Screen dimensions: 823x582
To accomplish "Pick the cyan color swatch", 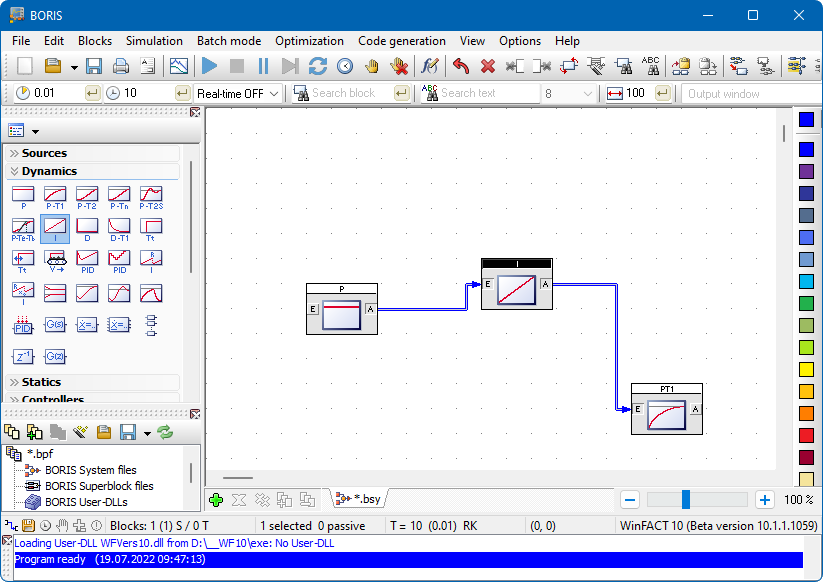I will pyautogui.click(x=806, y=281).
